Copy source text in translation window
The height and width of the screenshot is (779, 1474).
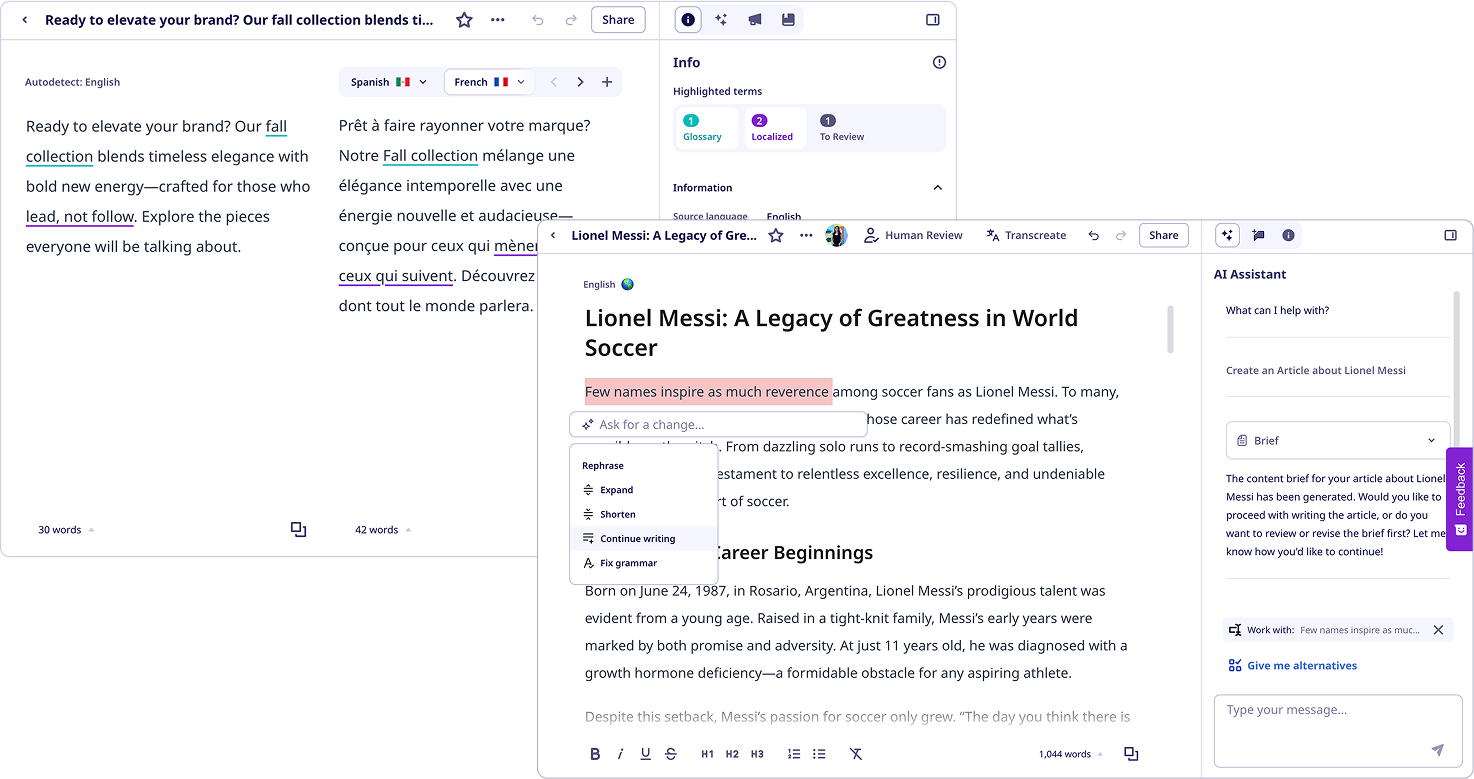point(298,530)
